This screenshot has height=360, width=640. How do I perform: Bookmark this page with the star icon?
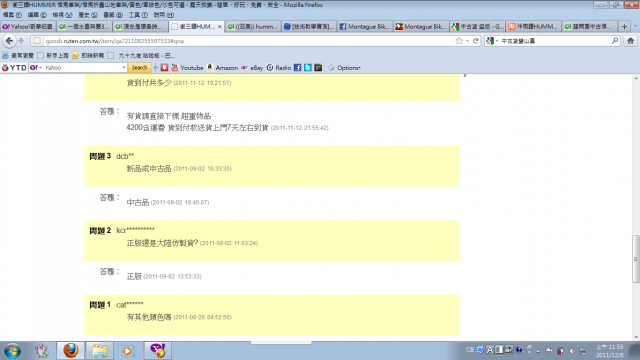click(x=459, y=41)
